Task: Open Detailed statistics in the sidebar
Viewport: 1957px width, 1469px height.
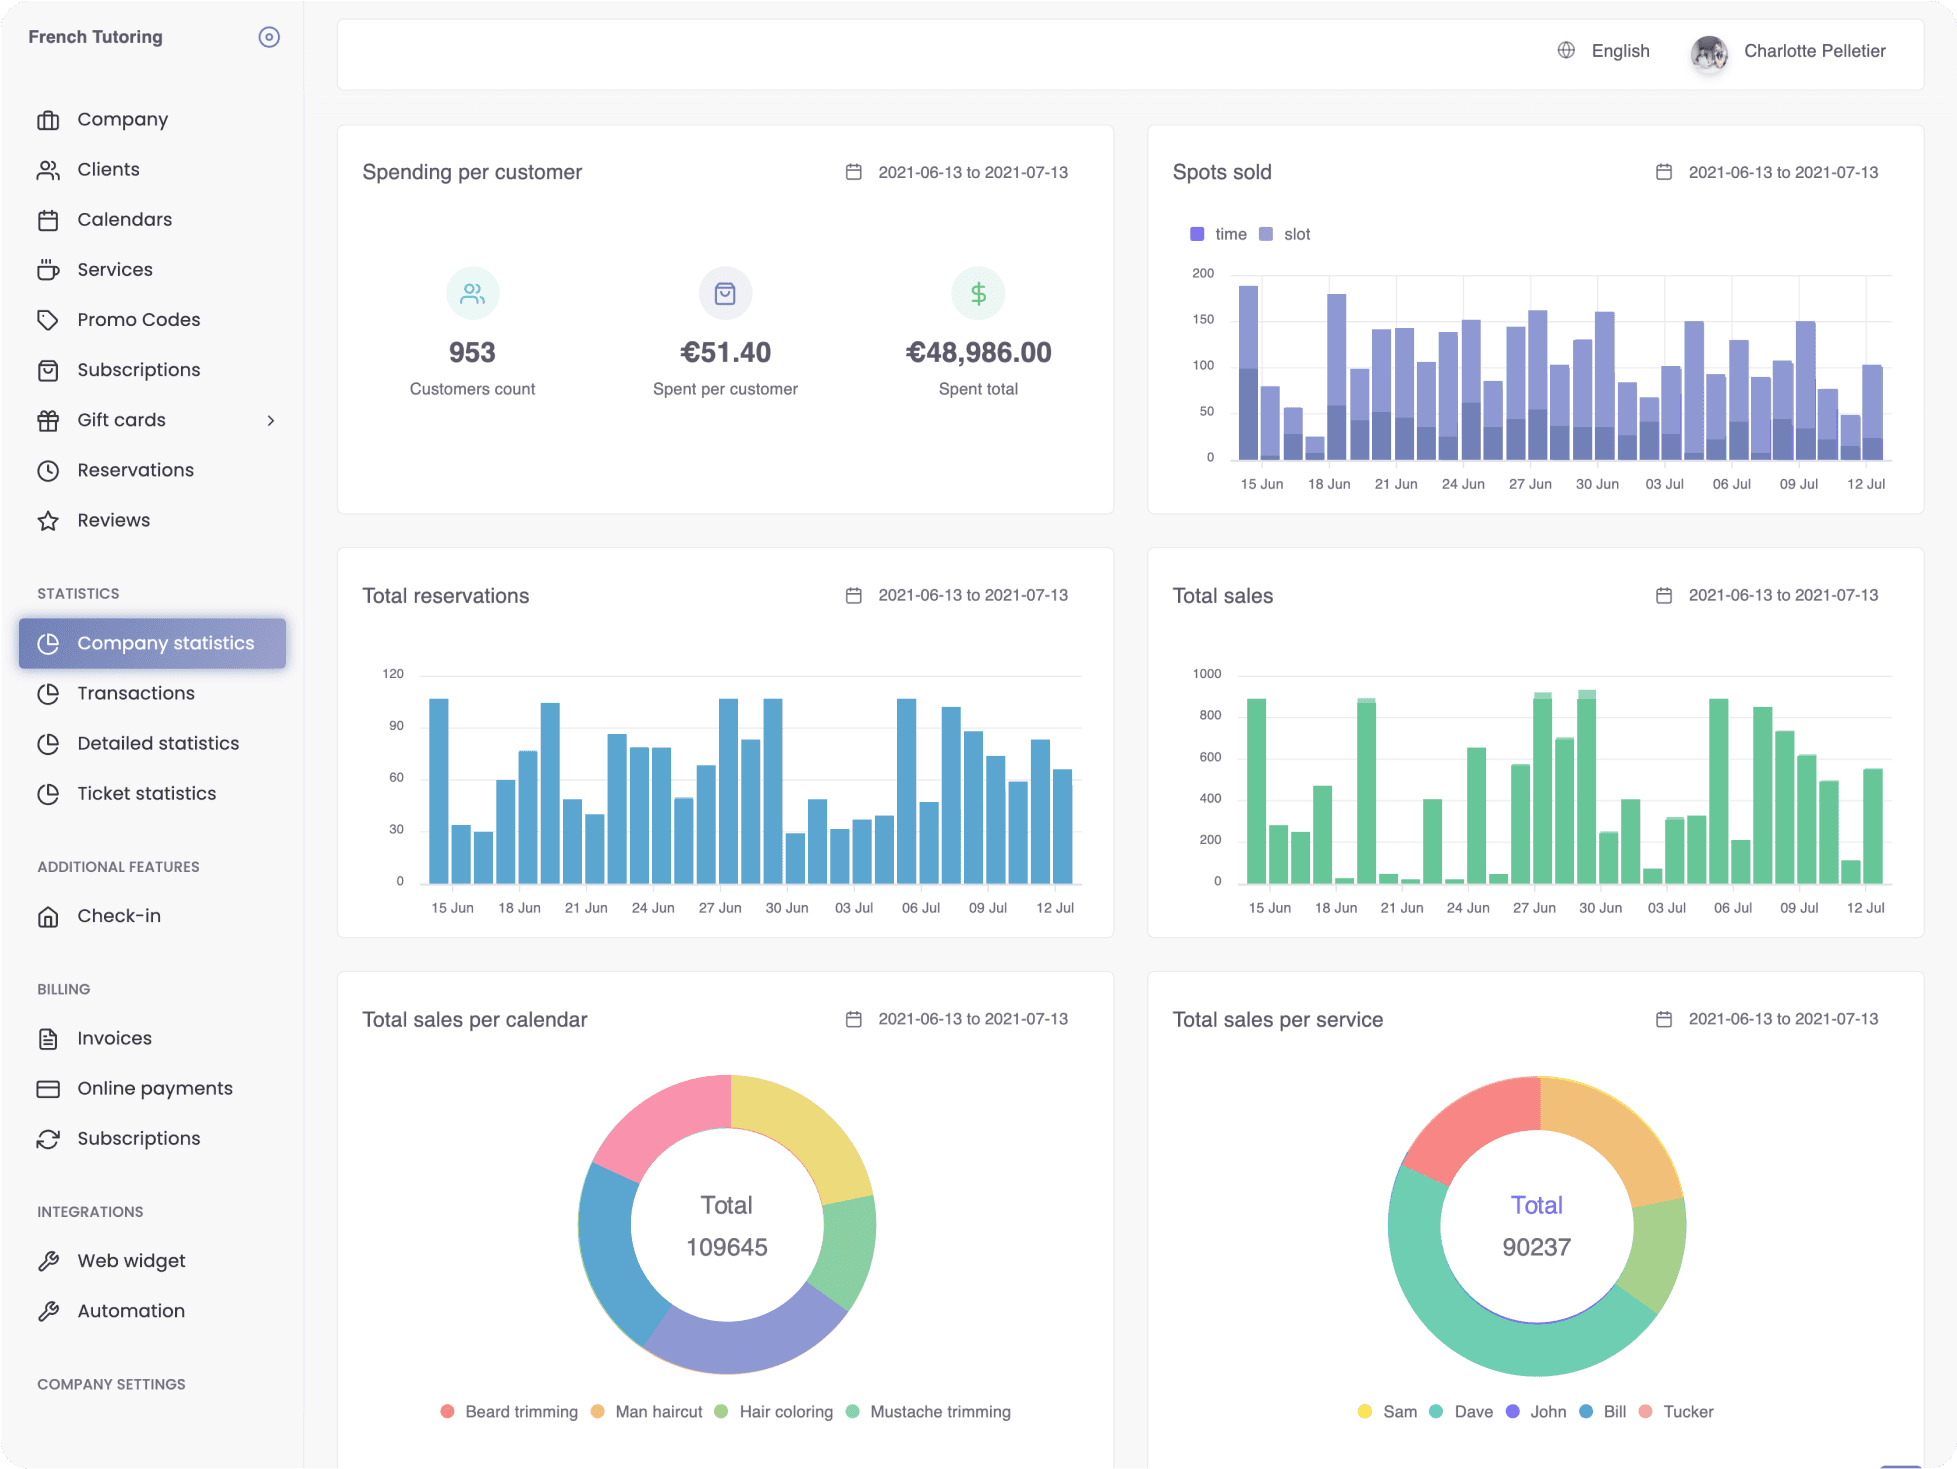Action: (158, 743)
